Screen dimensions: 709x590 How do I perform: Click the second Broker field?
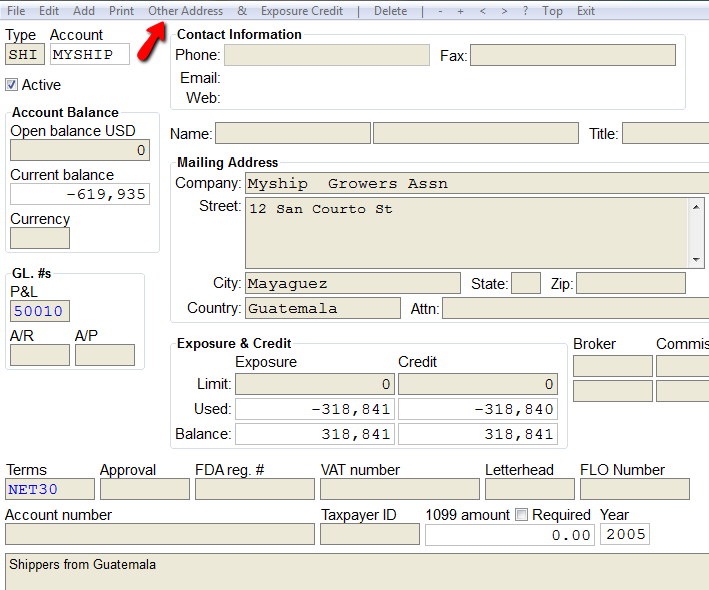[613, 391]
